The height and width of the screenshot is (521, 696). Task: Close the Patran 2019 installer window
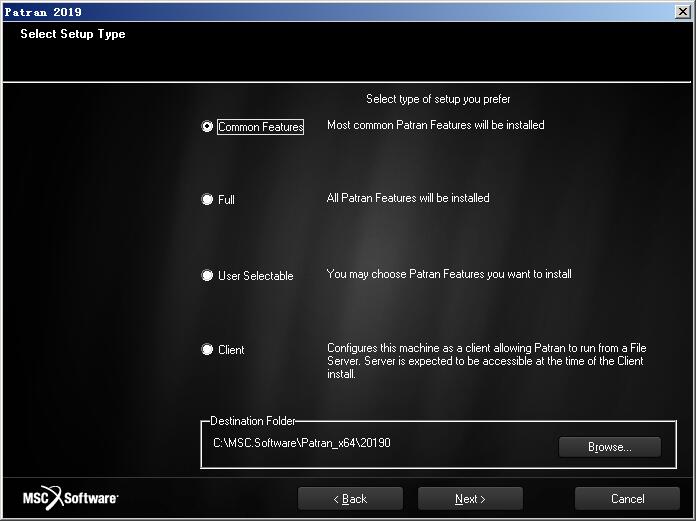682,12
